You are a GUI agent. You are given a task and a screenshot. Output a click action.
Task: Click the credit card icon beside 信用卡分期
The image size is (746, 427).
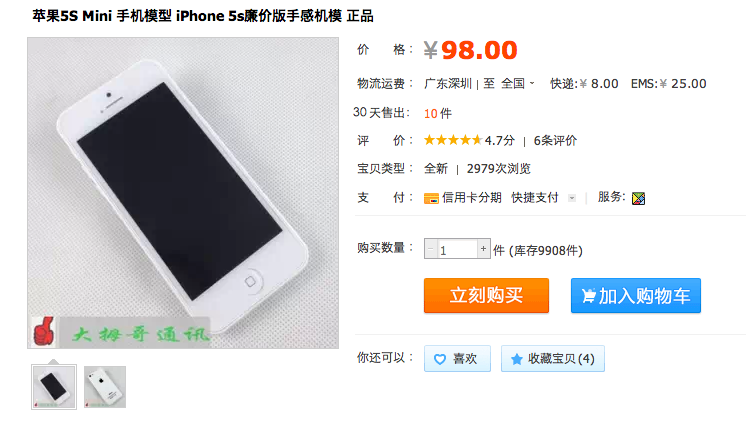431,198
